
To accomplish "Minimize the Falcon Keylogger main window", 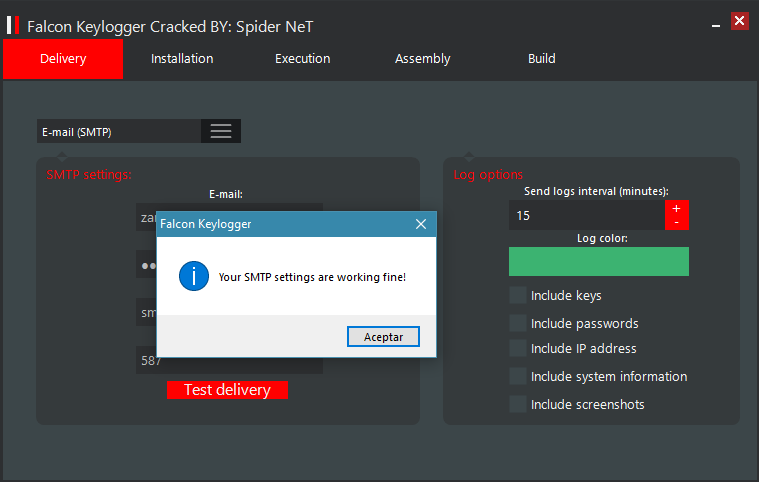I will pyautogui.click(x=716, y=26).
